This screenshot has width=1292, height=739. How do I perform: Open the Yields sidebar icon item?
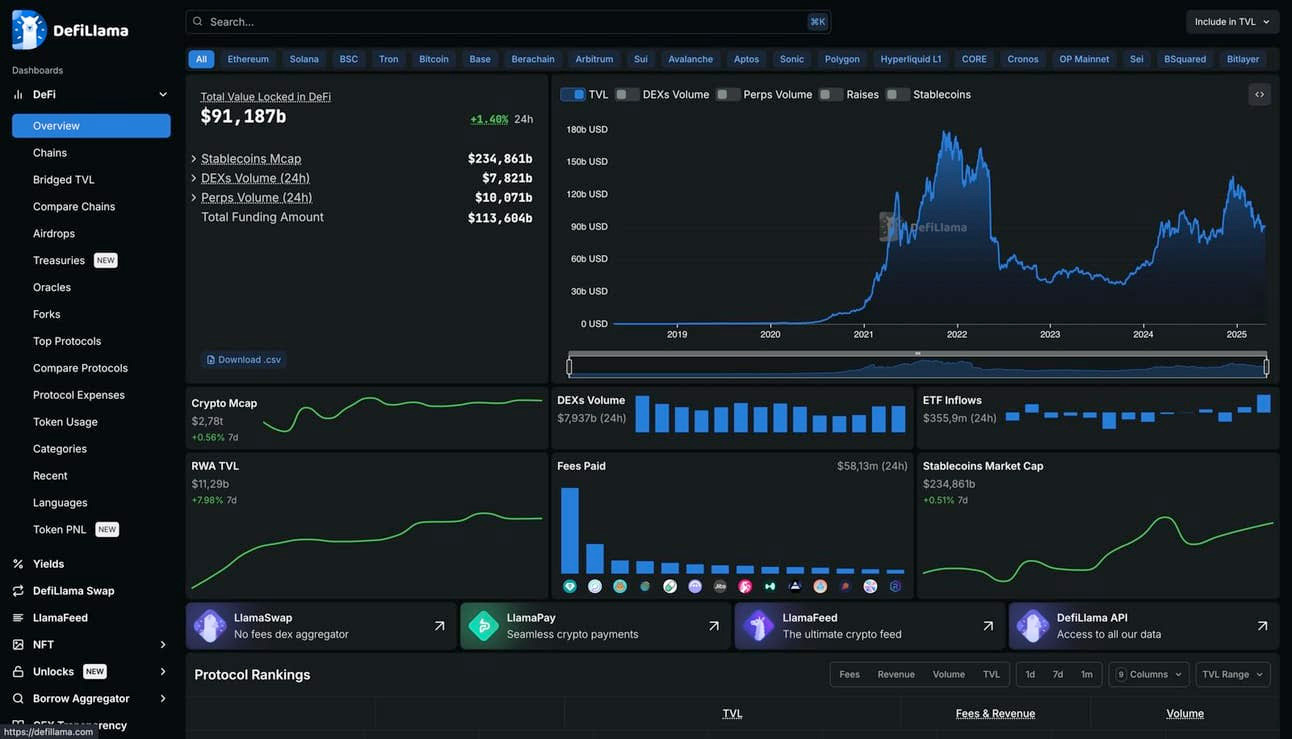click(x=18, y=564)
